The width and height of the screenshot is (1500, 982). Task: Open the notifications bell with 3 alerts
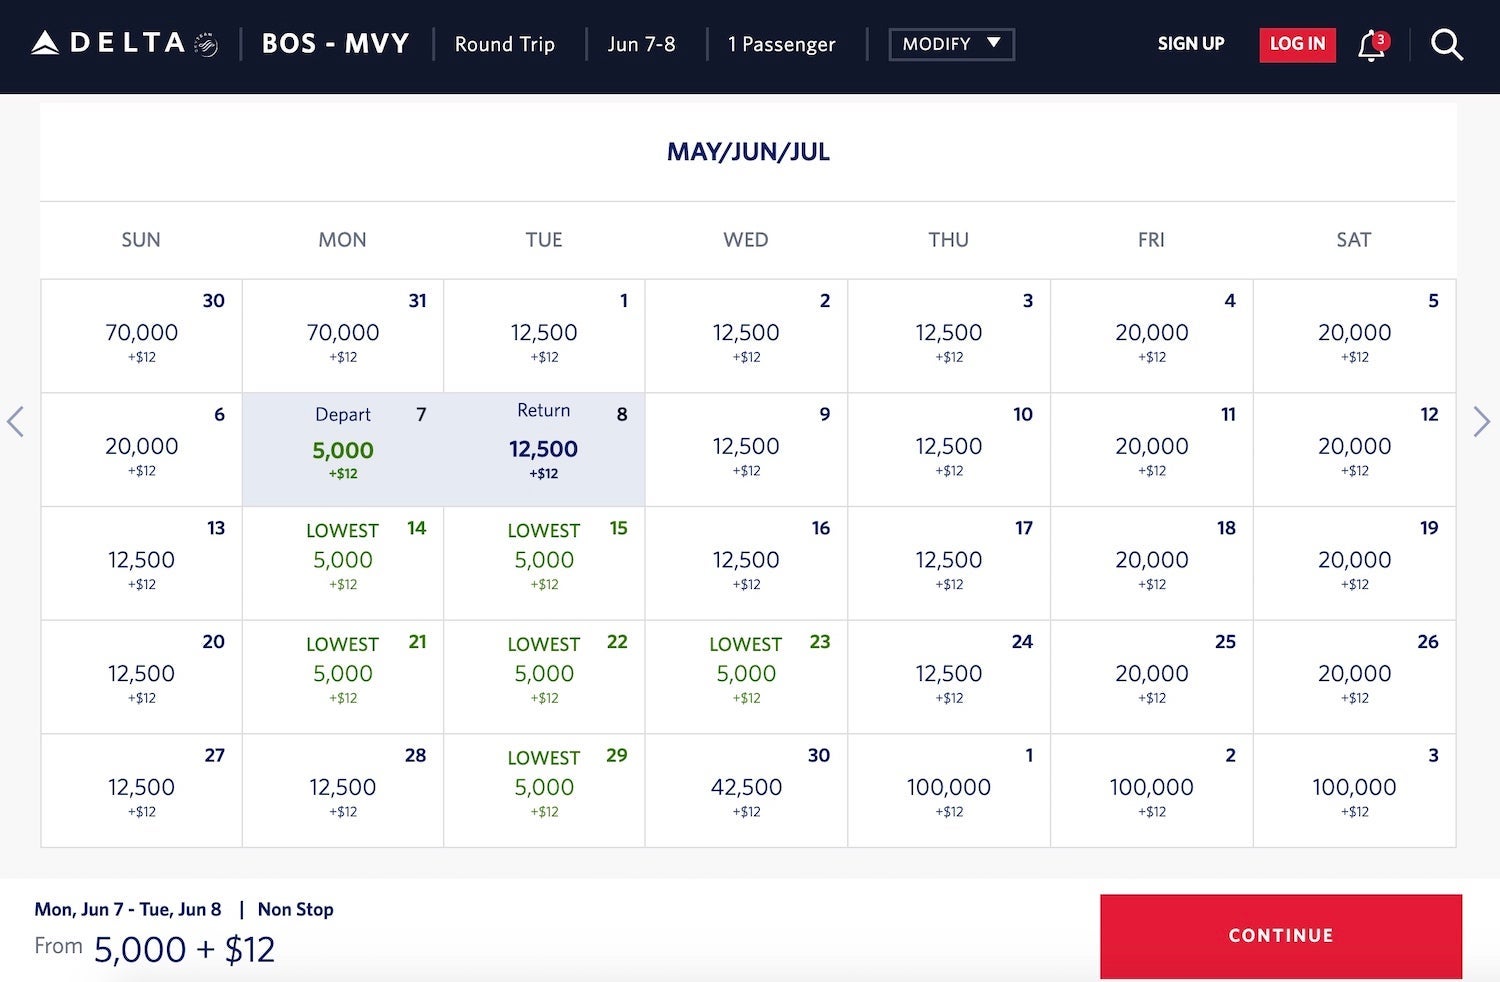[1371, 44]
